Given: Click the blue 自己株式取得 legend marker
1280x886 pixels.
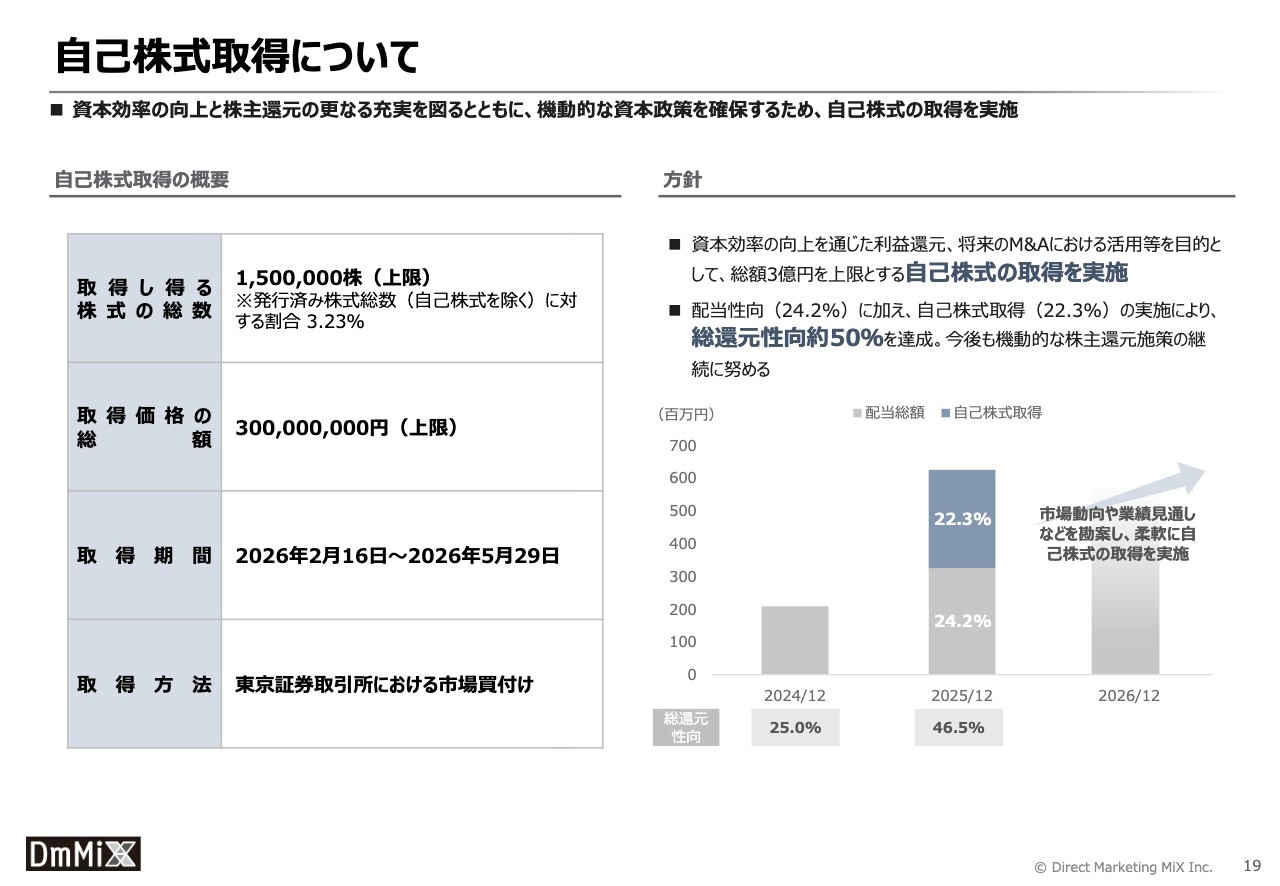Looking at the screenshot, I should coord(945,413).
